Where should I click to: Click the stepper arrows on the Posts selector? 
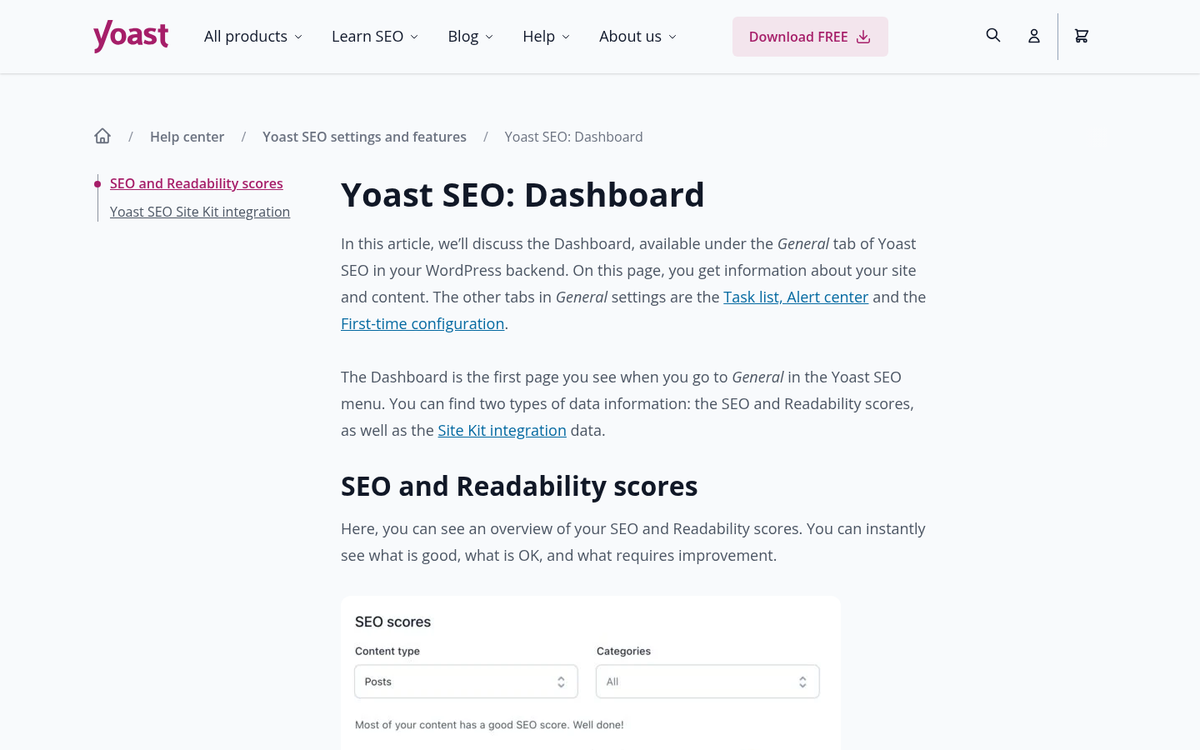[x=563, y=681]
